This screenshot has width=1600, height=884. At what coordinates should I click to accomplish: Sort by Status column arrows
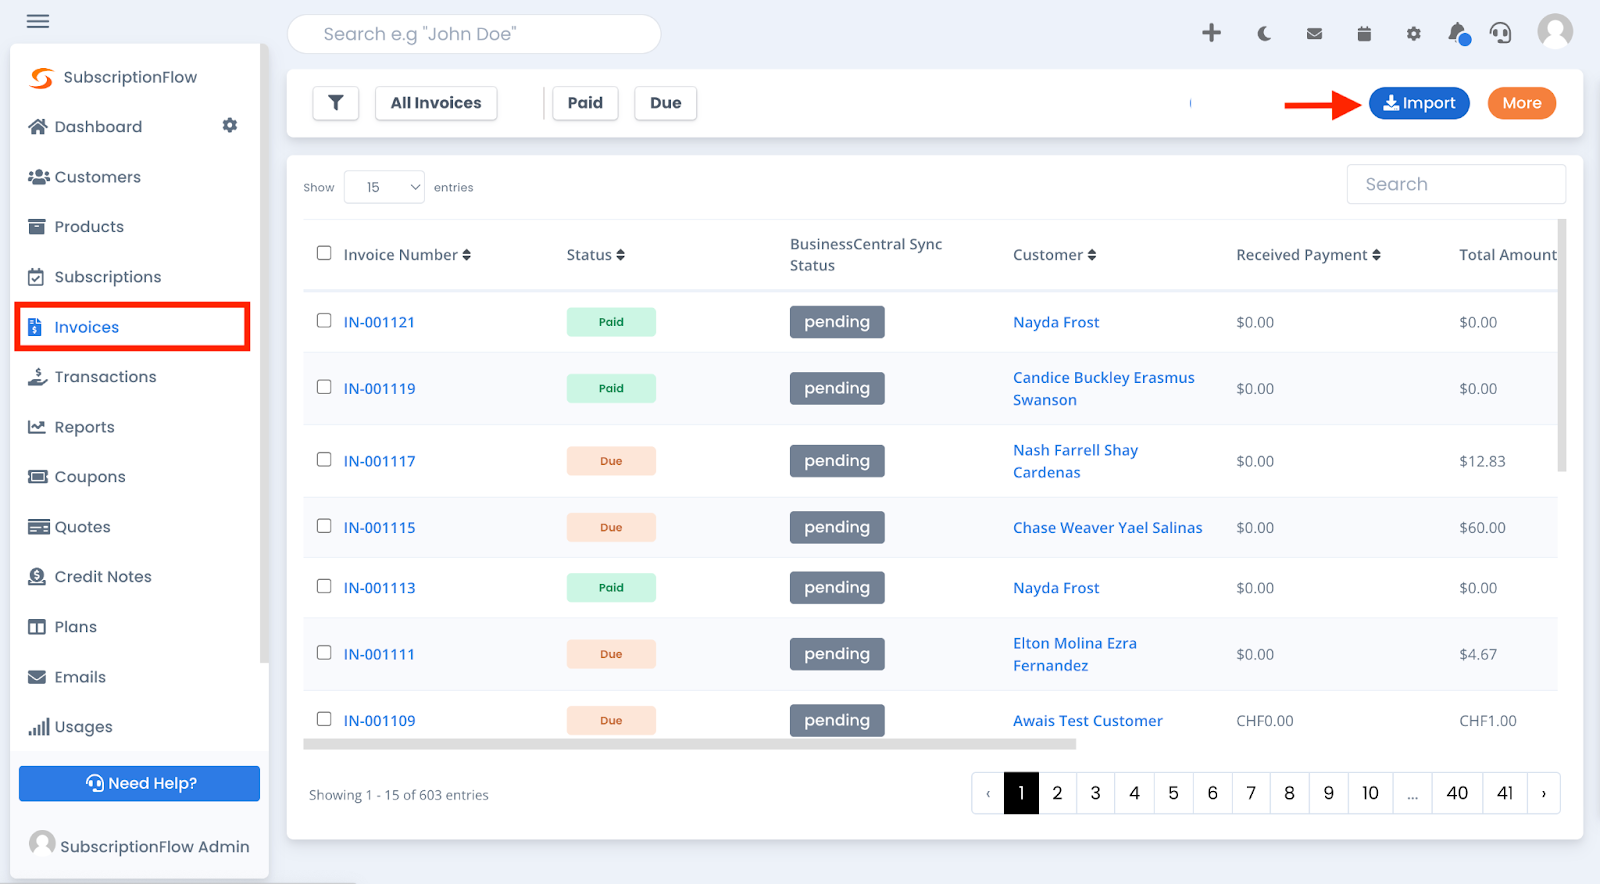tap(620, 255)
